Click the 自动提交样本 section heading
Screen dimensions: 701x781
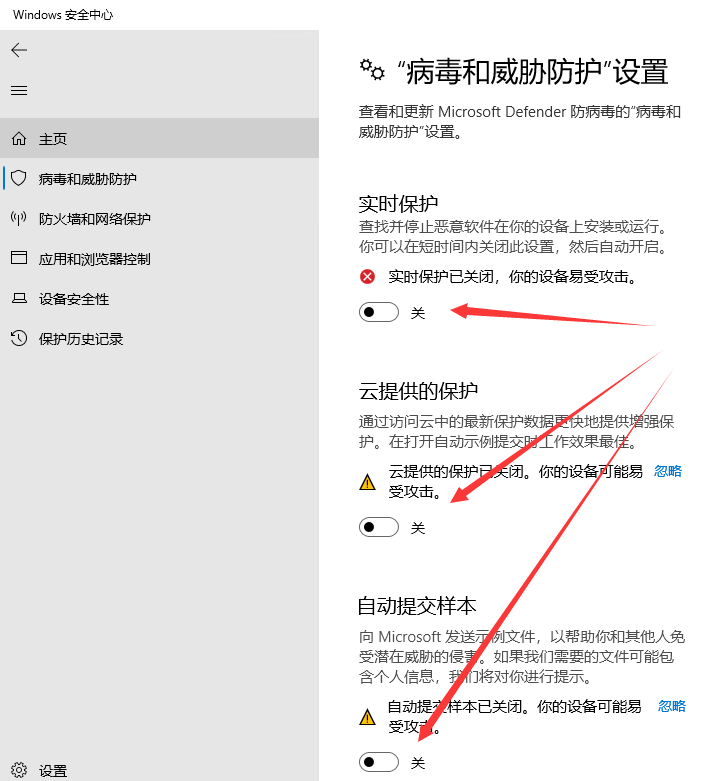point(417,606)
